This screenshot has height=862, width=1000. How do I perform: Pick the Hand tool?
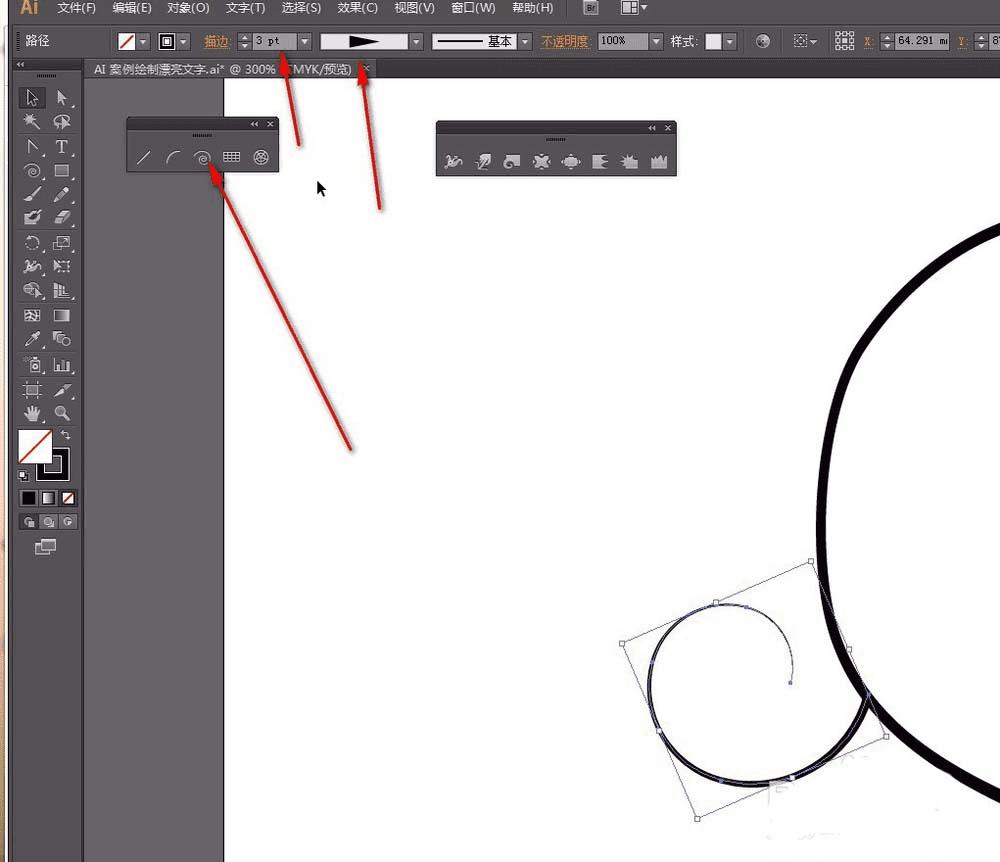pos(32,413)
